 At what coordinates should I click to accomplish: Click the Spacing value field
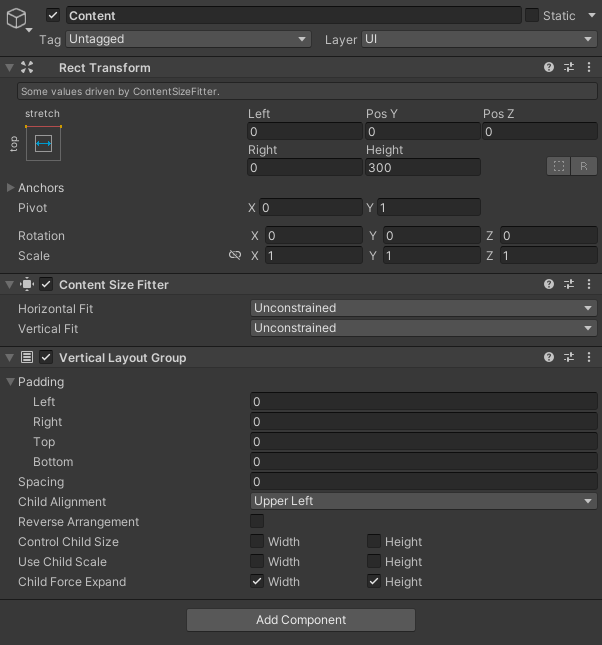424,481
